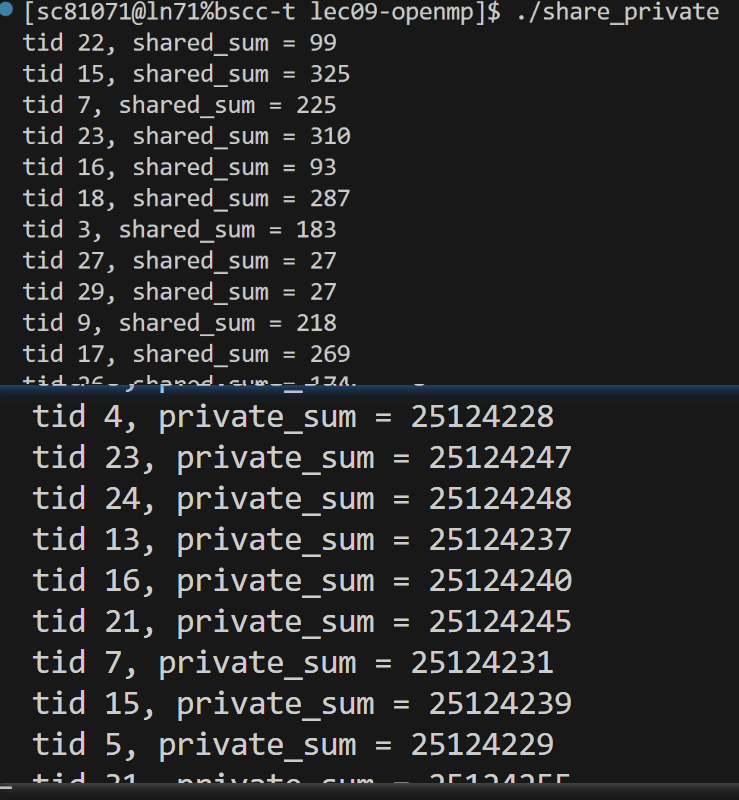Click line tid 29 shared_sum 27
Image resolution: width=739 pixels, height=800 pixels.
(x=180, y=292)
